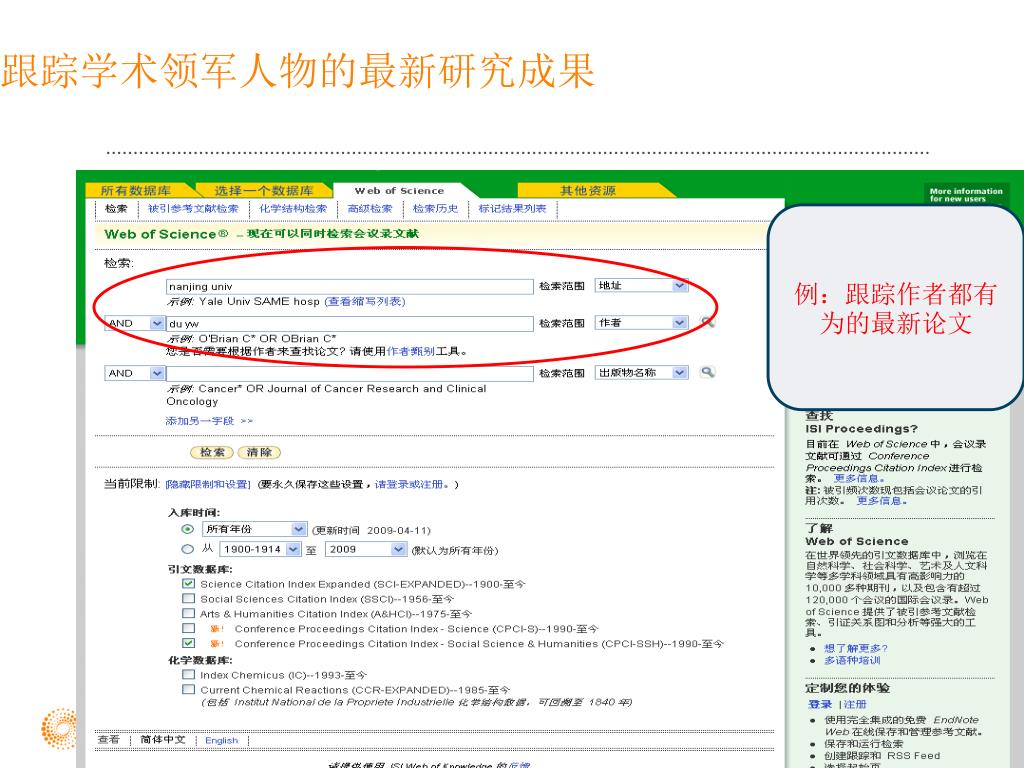Click 查看缩写列表 link
The width and height of the screenshot is (1024, 768).
click(365, 301)
